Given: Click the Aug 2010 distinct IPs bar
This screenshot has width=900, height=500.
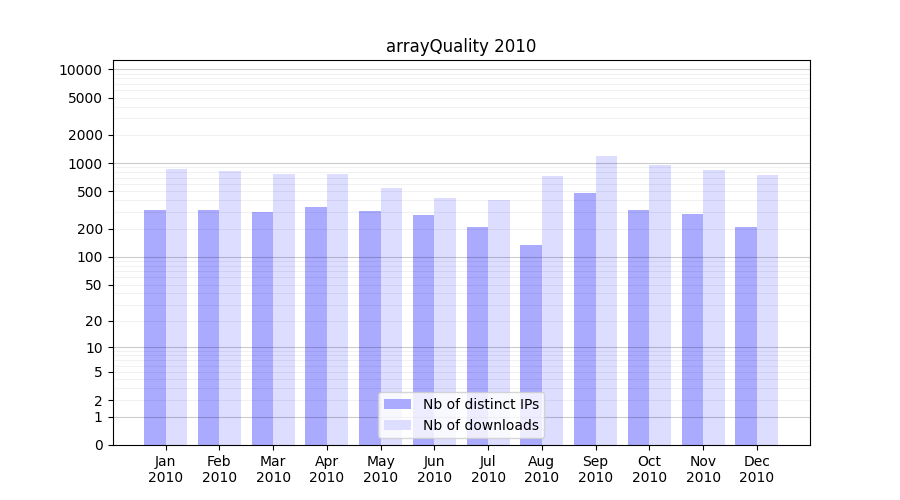Looking at the screenshot, I should pyautogui.click(x=531, y=344).
